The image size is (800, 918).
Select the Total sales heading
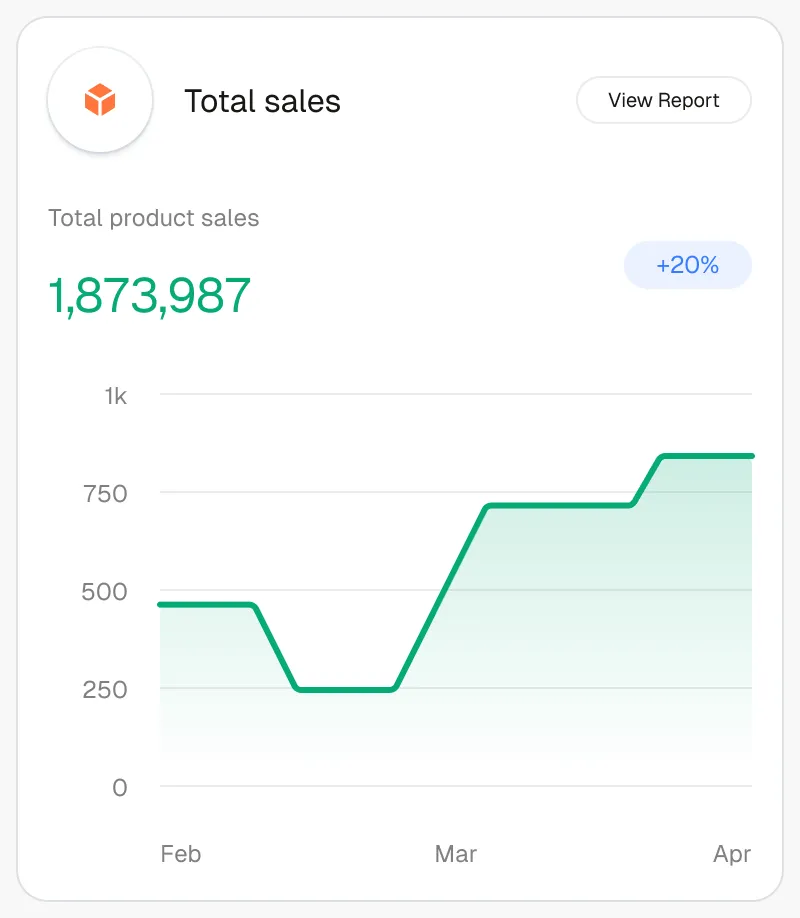point(262,101)
